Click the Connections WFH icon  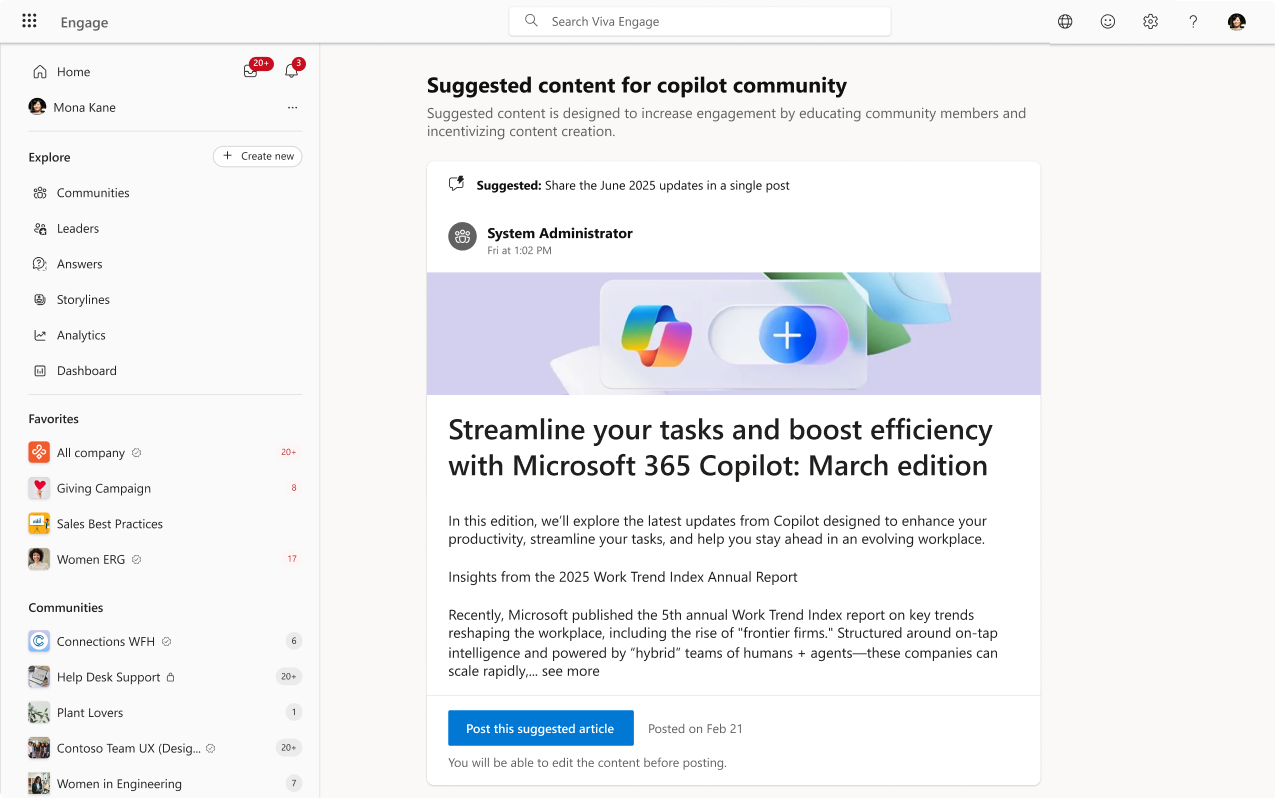(39, 642)
